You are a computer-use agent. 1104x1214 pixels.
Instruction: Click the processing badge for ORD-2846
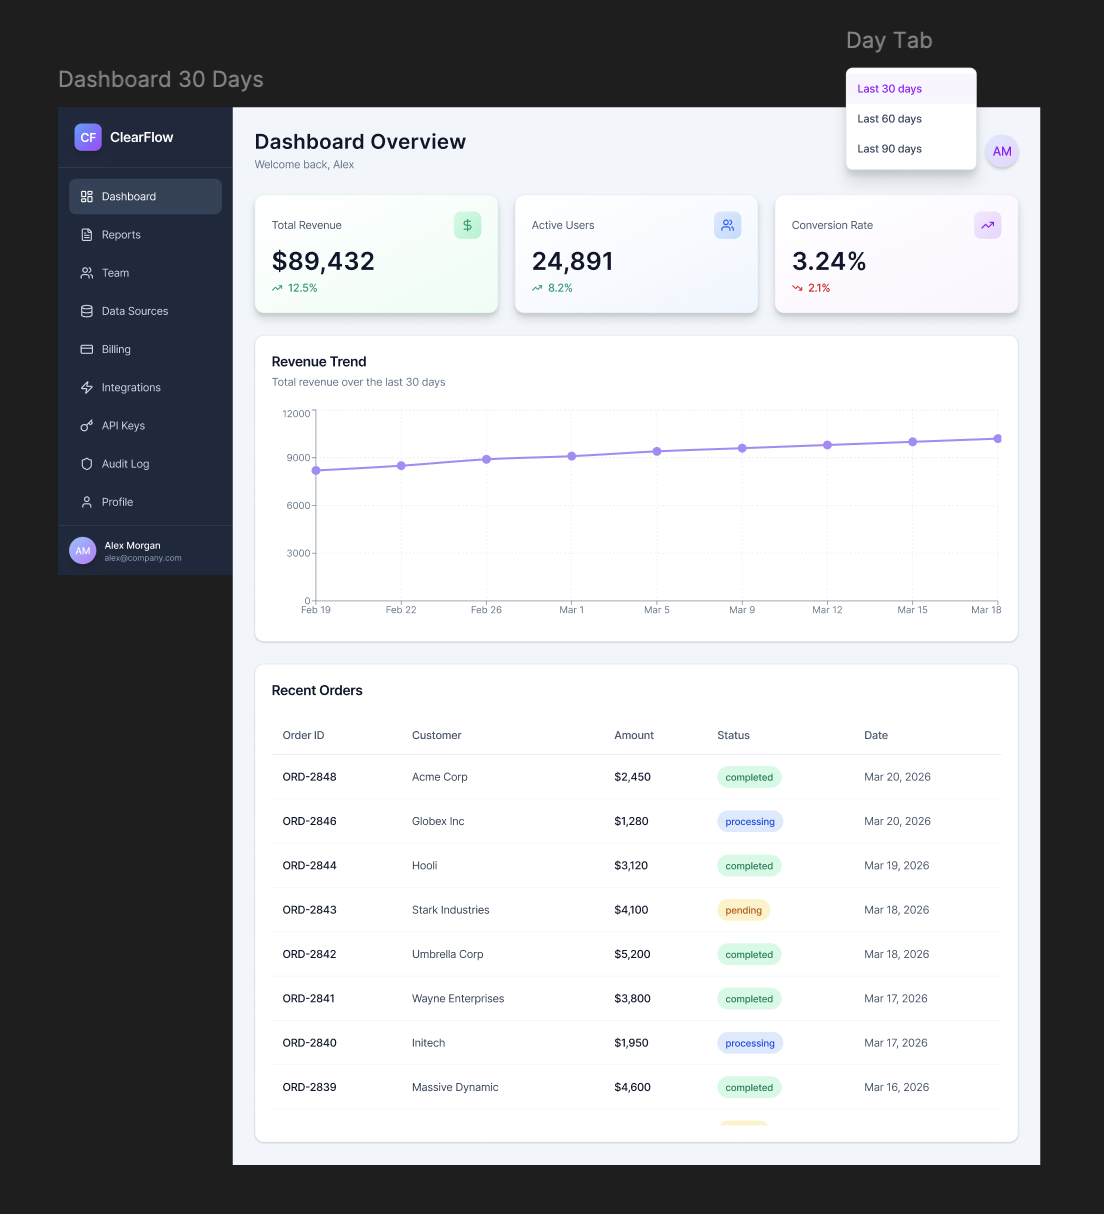750,822
